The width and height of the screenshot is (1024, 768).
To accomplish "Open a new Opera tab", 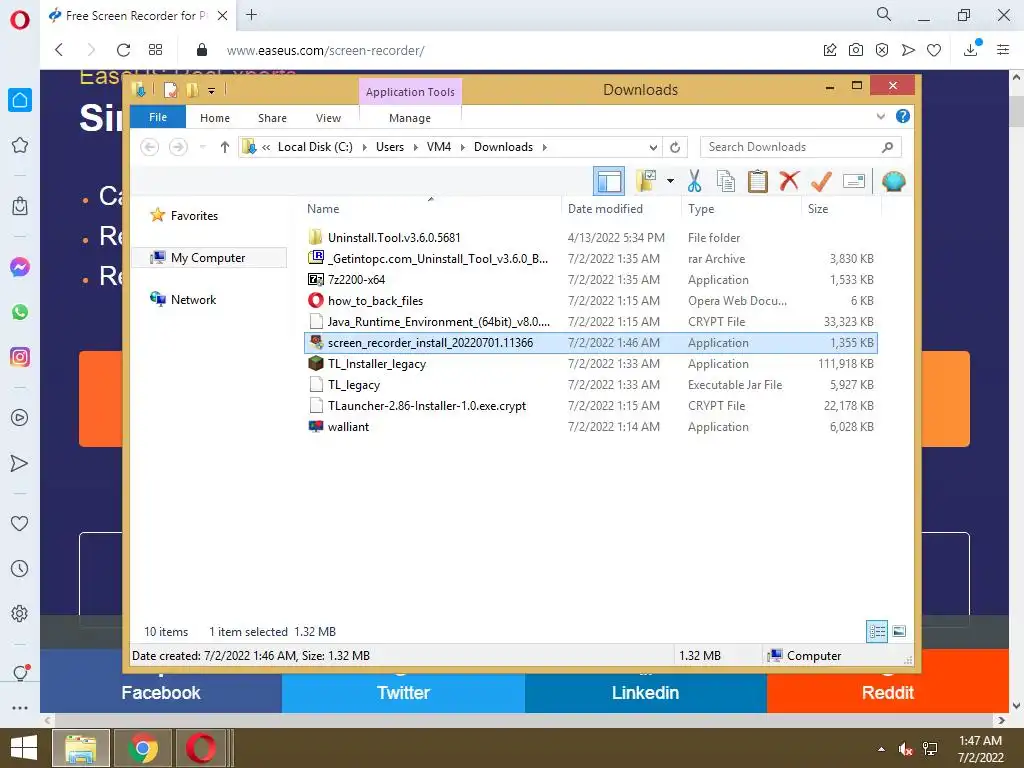I will pyautogui.click(x=251, y=15).
